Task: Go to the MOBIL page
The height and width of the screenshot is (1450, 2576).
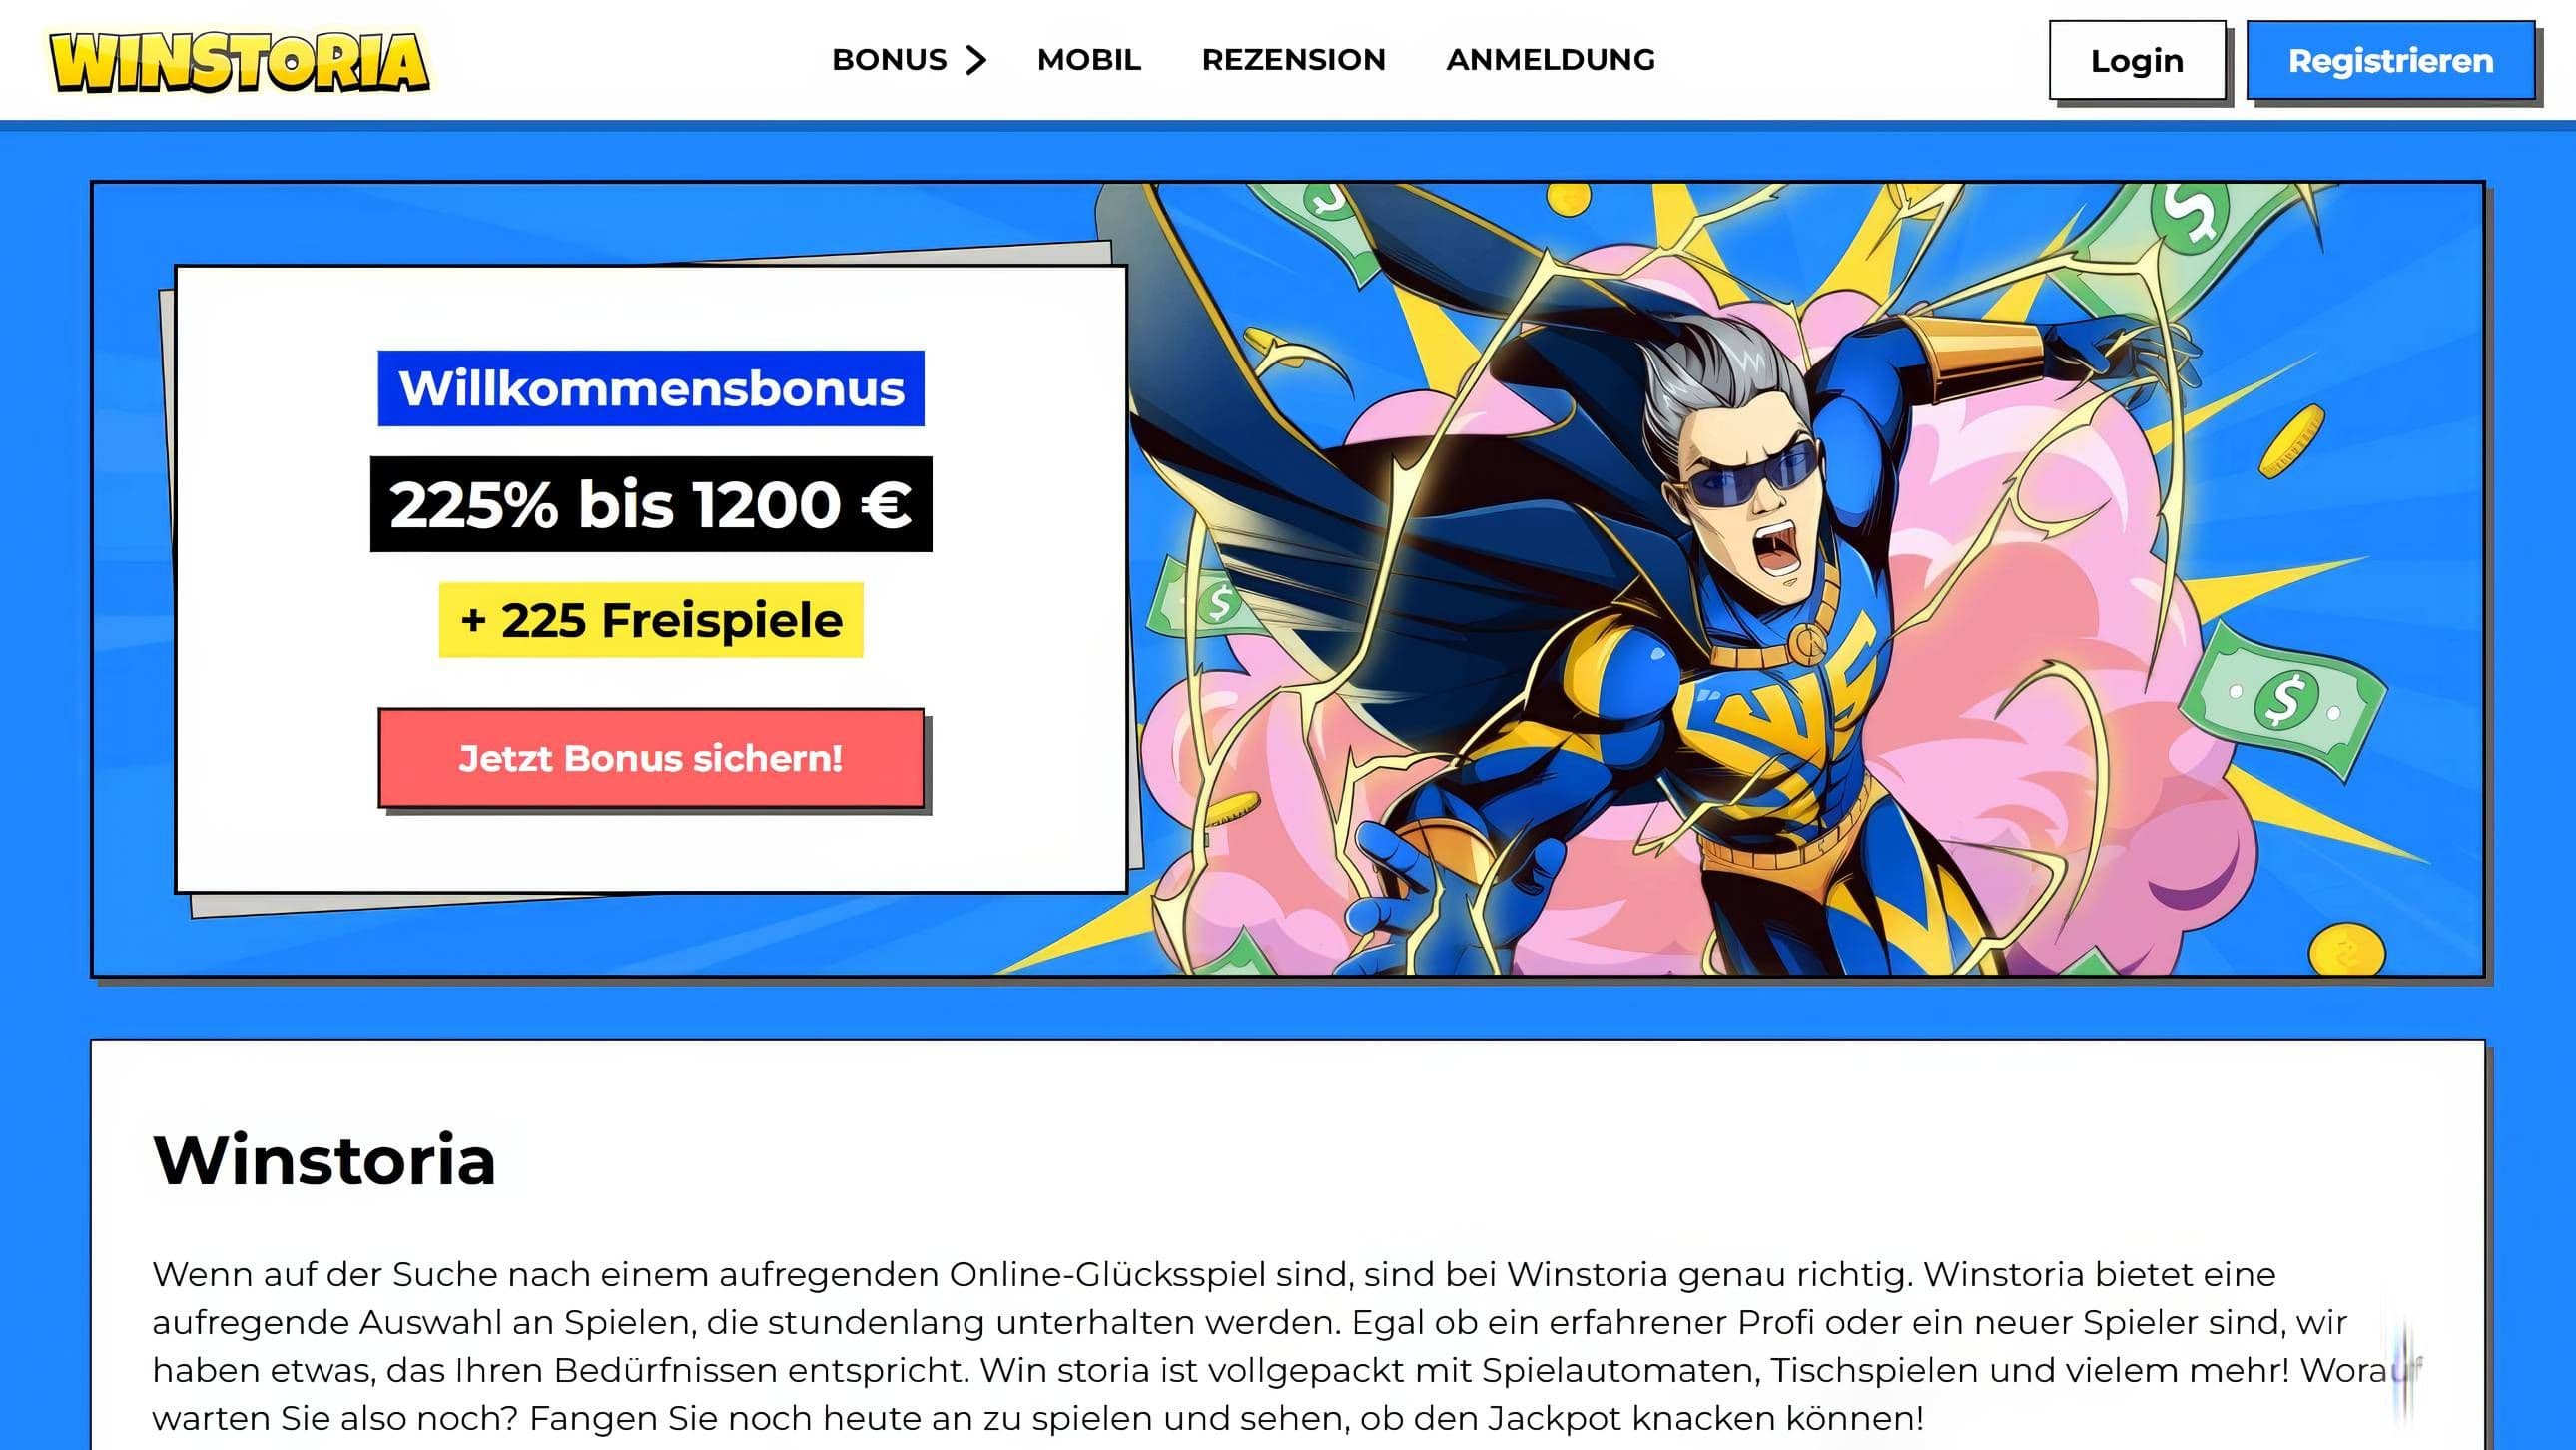Action: coord(1089,60)
